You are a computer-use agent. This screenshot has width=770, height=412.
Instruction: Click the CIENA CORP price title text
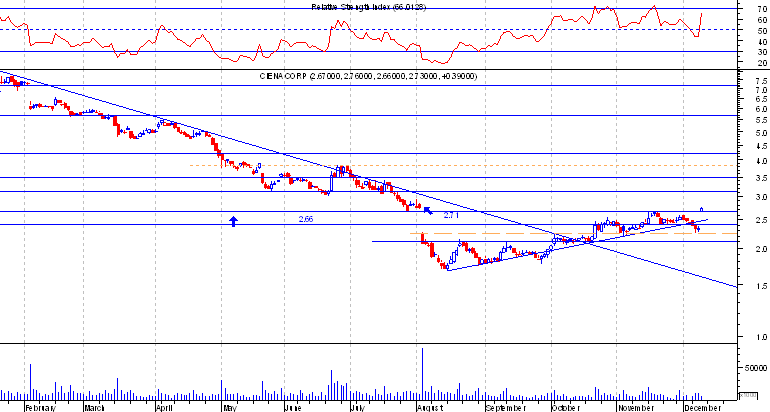click(x=368, y=76)
